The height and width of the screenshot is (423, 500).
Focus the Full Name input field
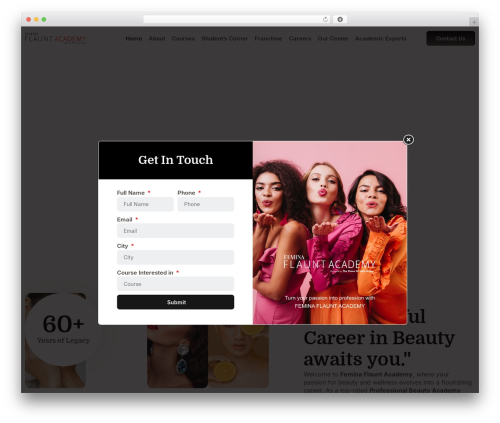point(145,204)
